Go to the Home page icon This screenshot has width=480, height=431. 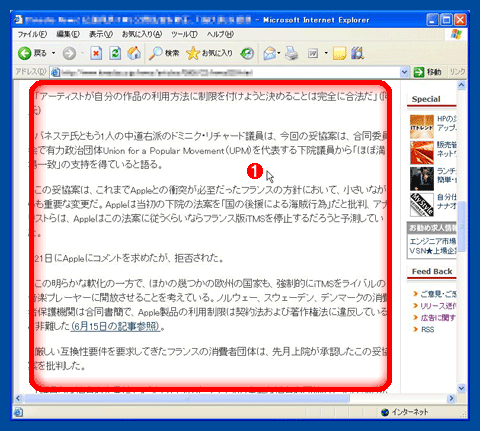pos(134,53)
